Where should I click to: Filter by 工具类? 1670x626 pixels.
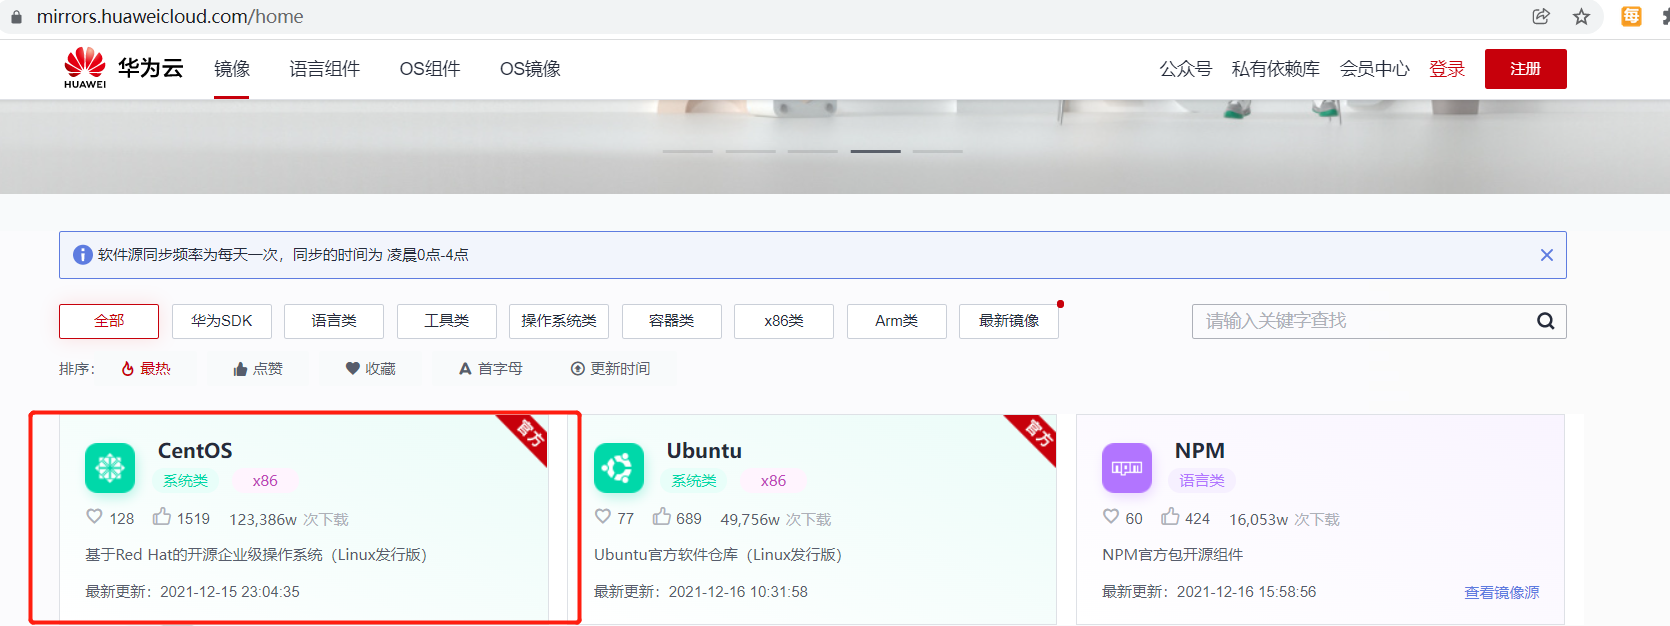click(x=447, y=321)
